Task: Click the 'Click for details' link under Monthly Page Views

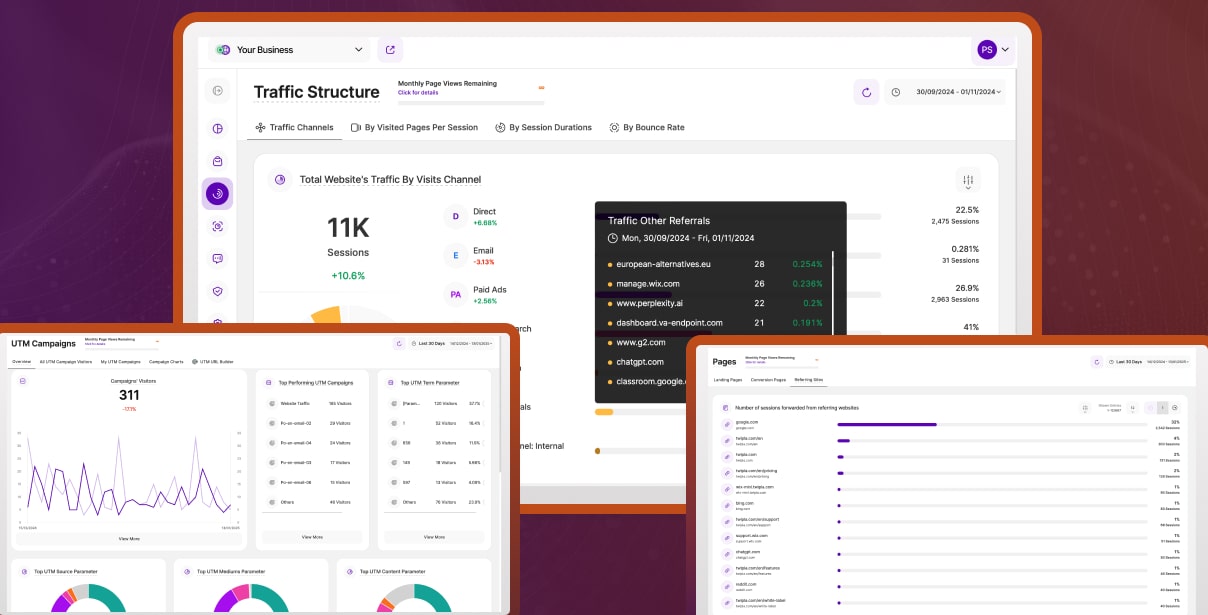Action: coord(418,92)
